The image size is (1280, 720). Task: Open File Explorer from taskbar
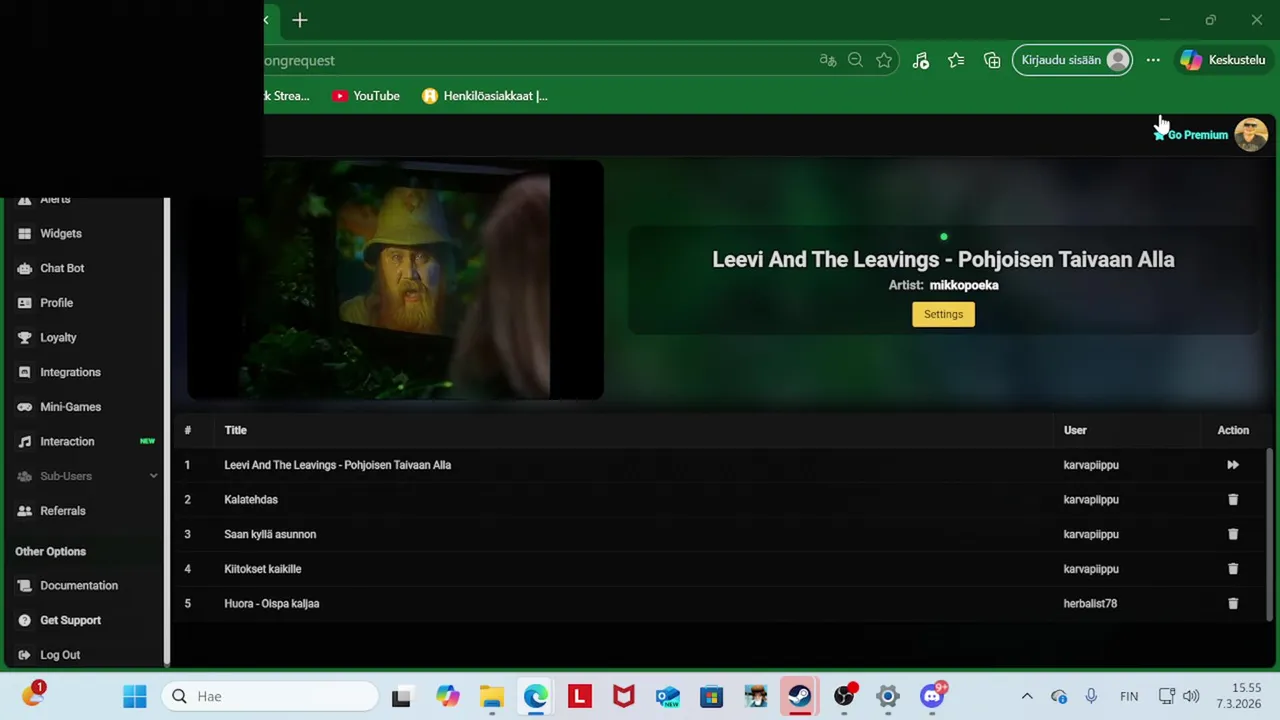point(491,696)
